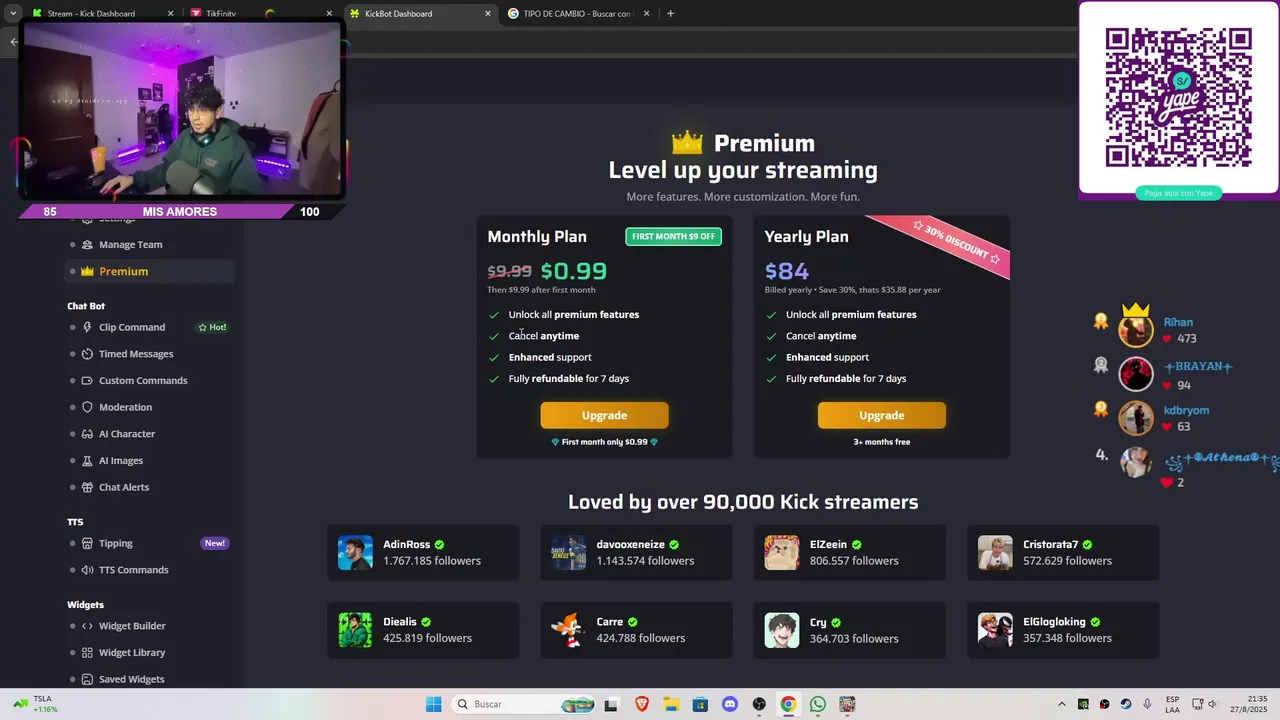1280x720 pixels.
Task: Click the FIRST MONTH $9 OFF badge
Action: (674, 236)
